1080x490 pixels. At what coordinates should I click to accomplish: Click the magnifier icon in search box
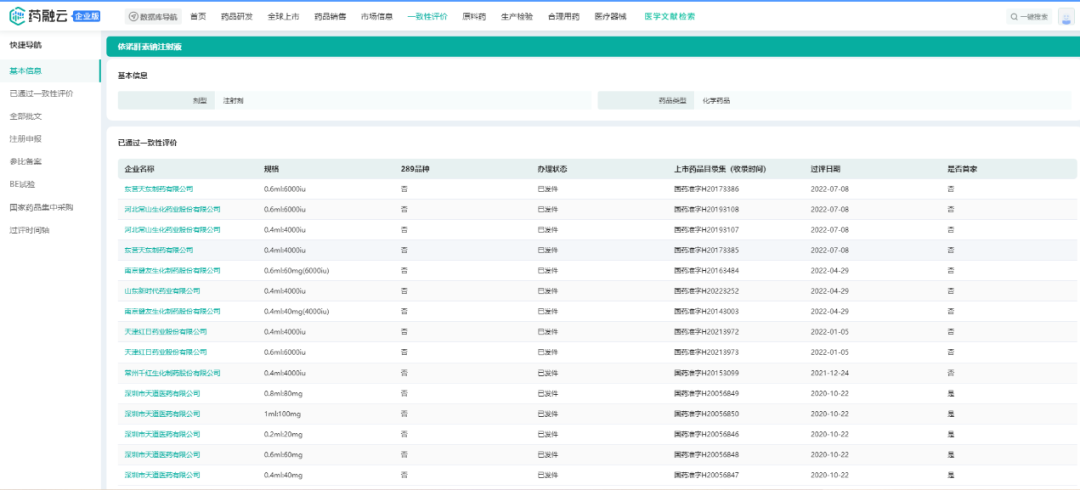point(1015,17)
